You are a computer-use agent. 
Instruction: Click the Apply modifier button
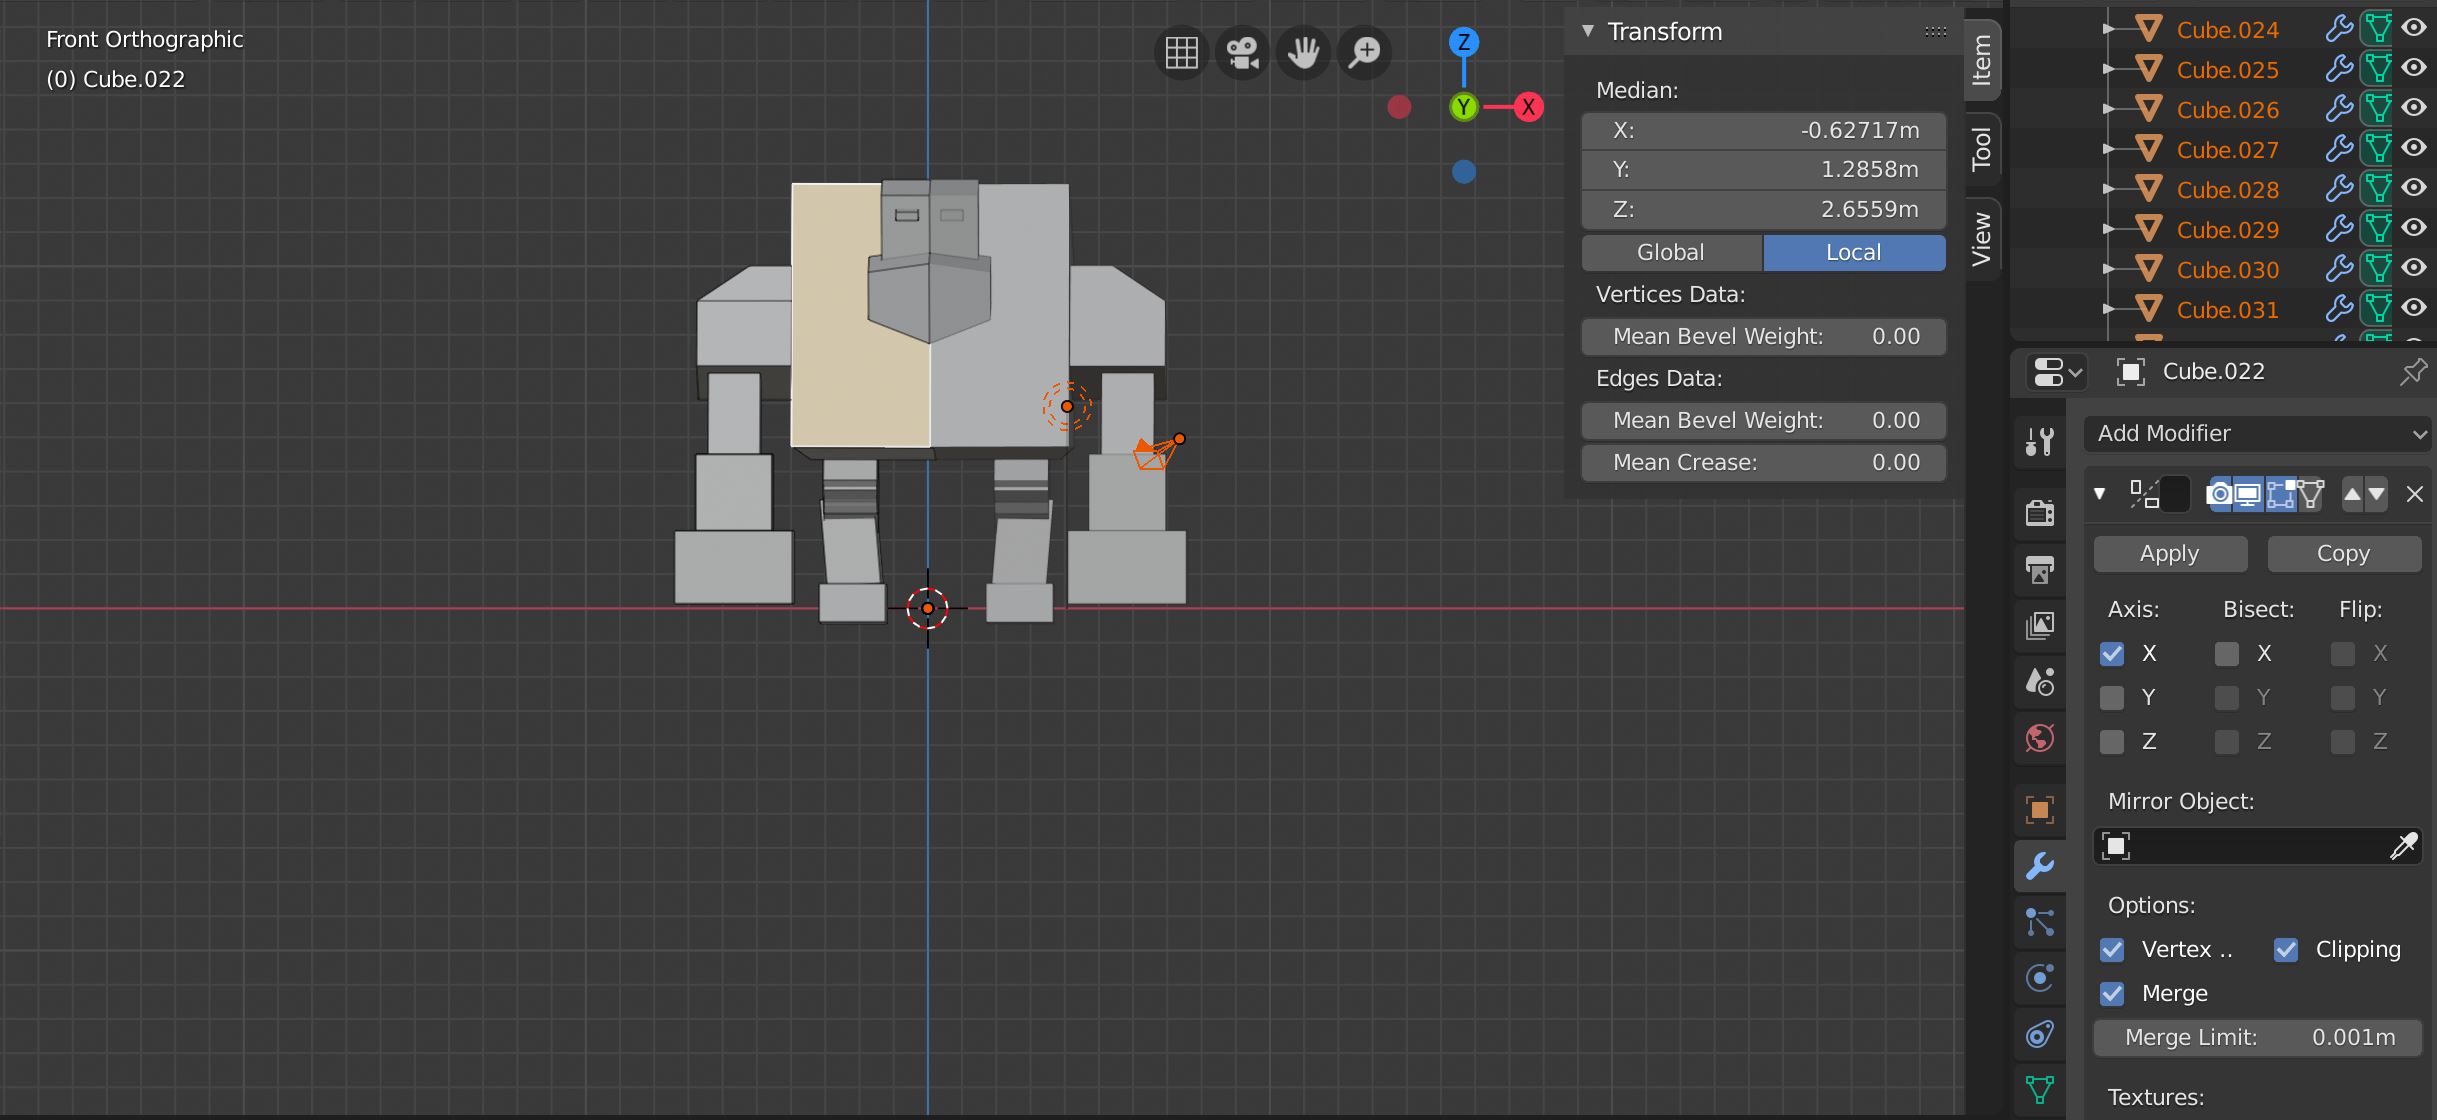(2170, 554)
